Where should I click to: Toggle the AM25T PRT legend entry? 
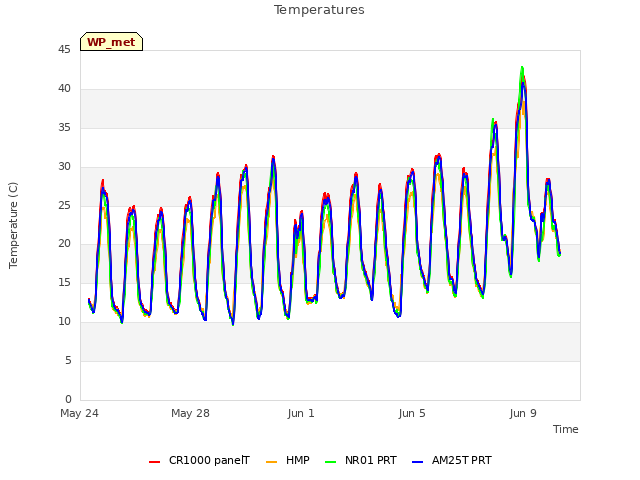452,460
